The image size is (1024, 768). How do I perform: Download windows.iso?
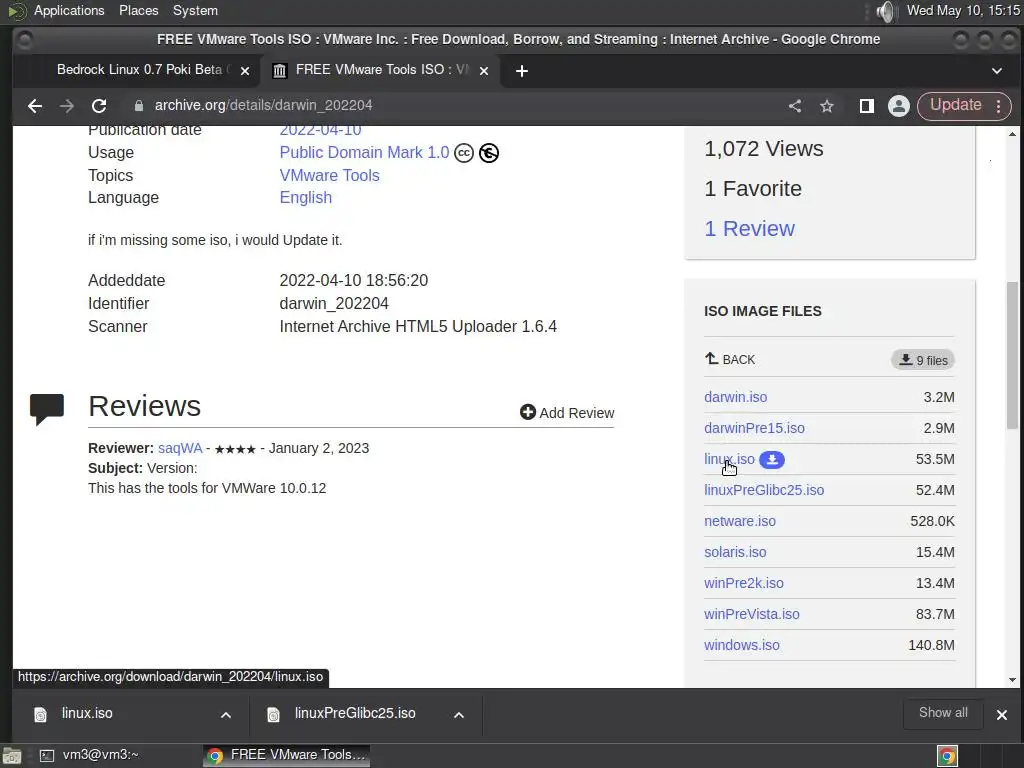(x=742, y=645)
